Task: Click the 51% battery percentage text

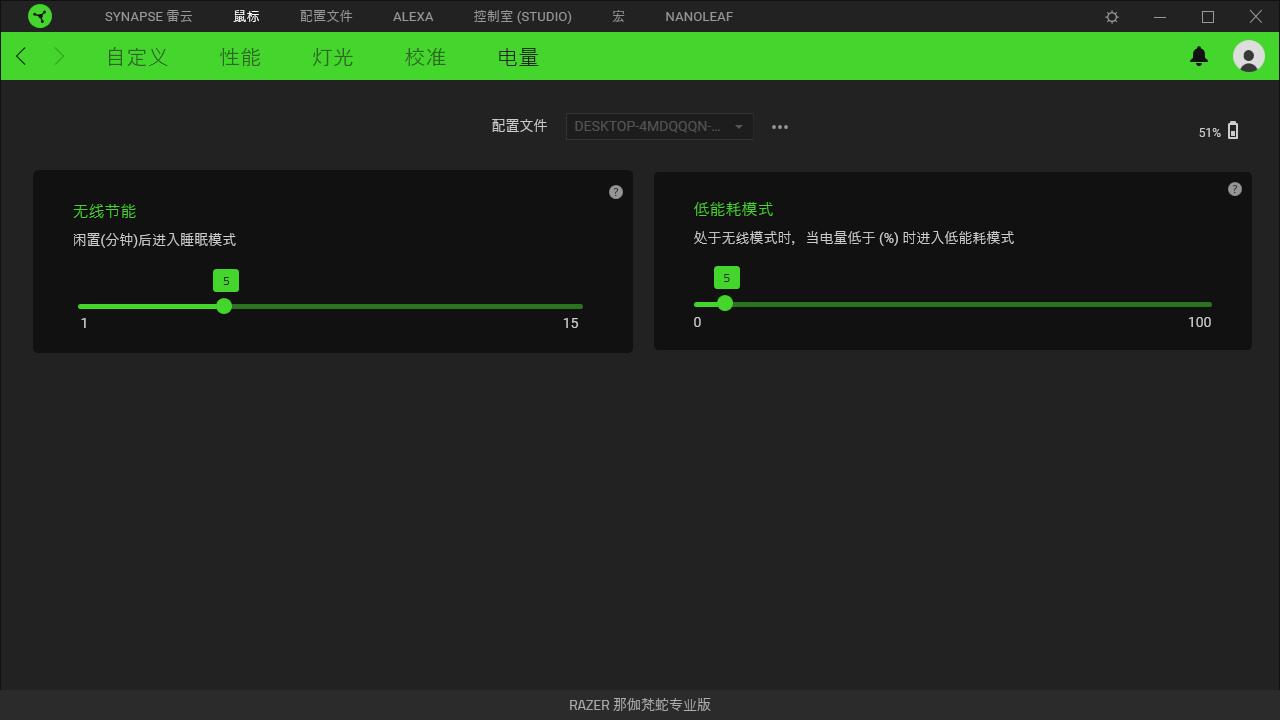Action: coord(1209,132)
